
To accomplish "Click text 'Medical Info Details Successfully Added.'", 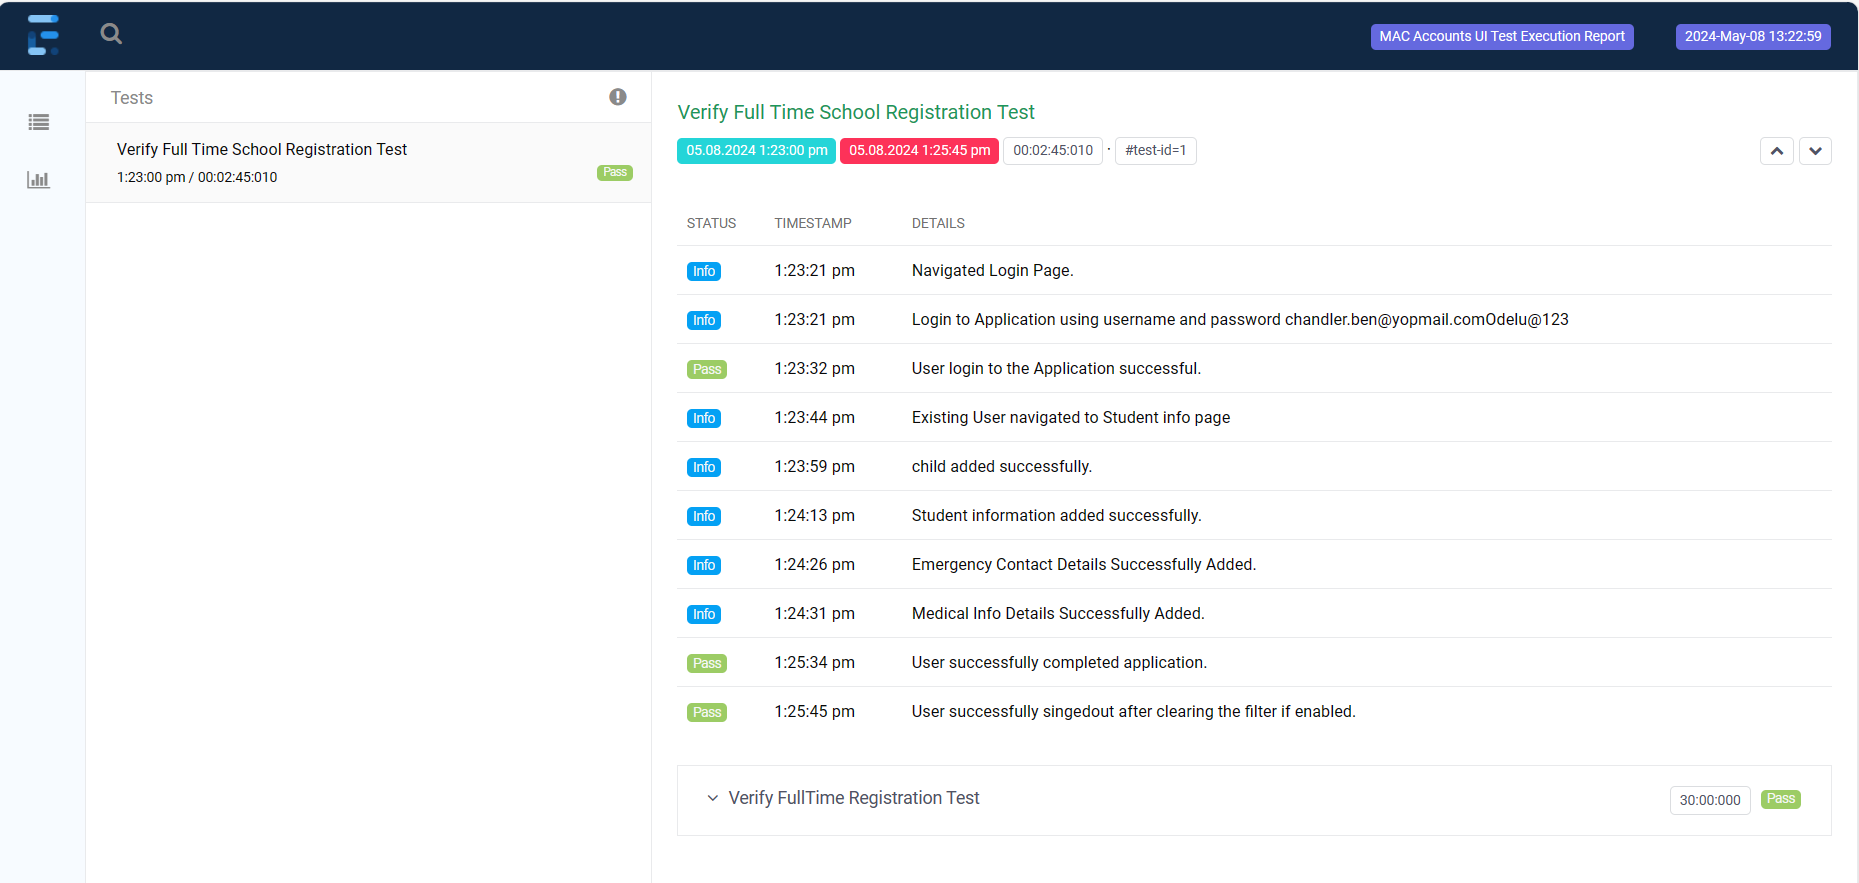I will pos(1058,614).
